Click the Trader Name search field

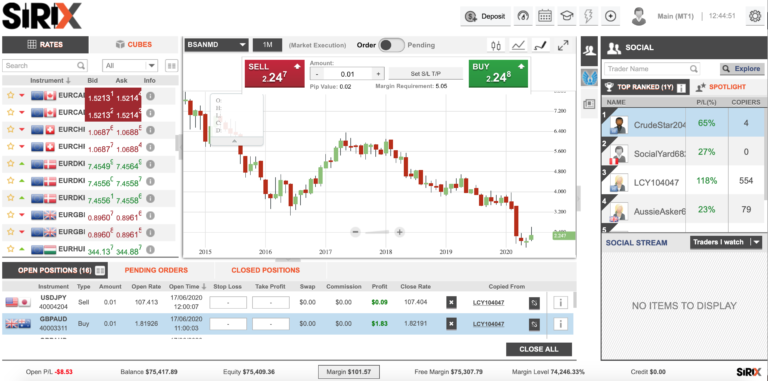[x=651, y=69]
